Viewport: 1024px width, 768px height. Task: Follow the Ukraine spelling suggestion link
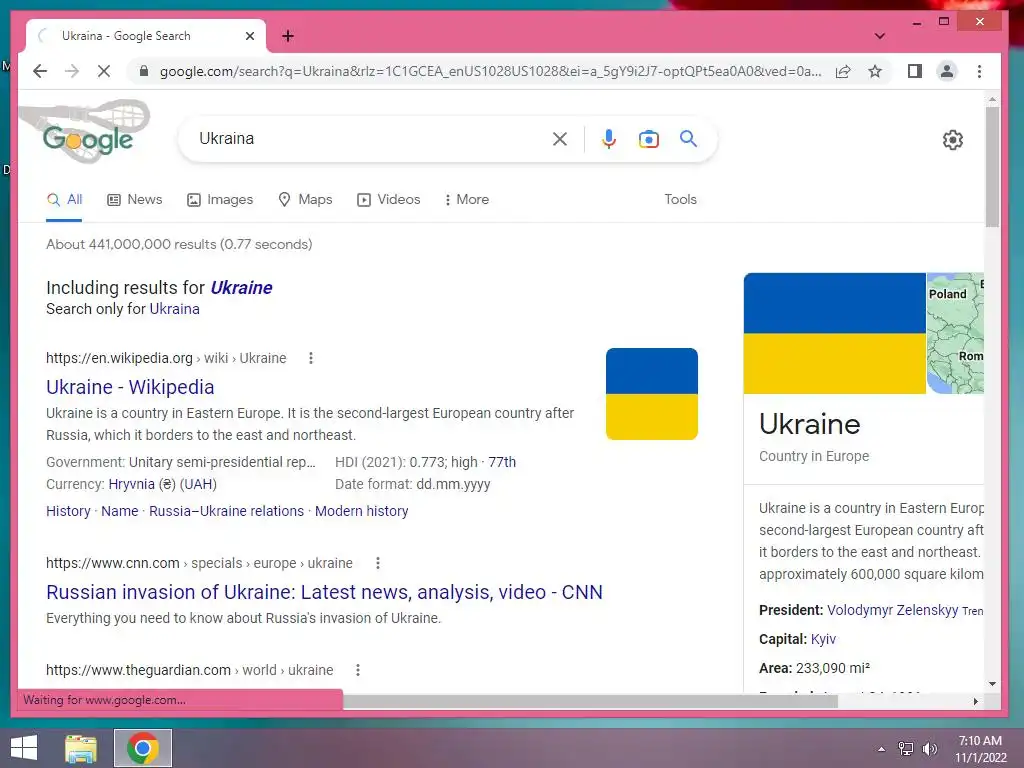point(241,287)
